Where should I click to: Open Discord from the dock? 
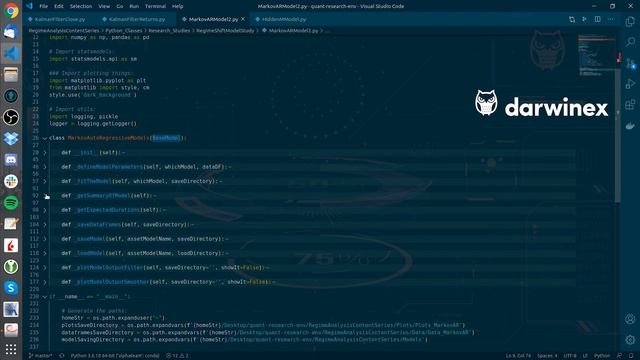(11, 160)
